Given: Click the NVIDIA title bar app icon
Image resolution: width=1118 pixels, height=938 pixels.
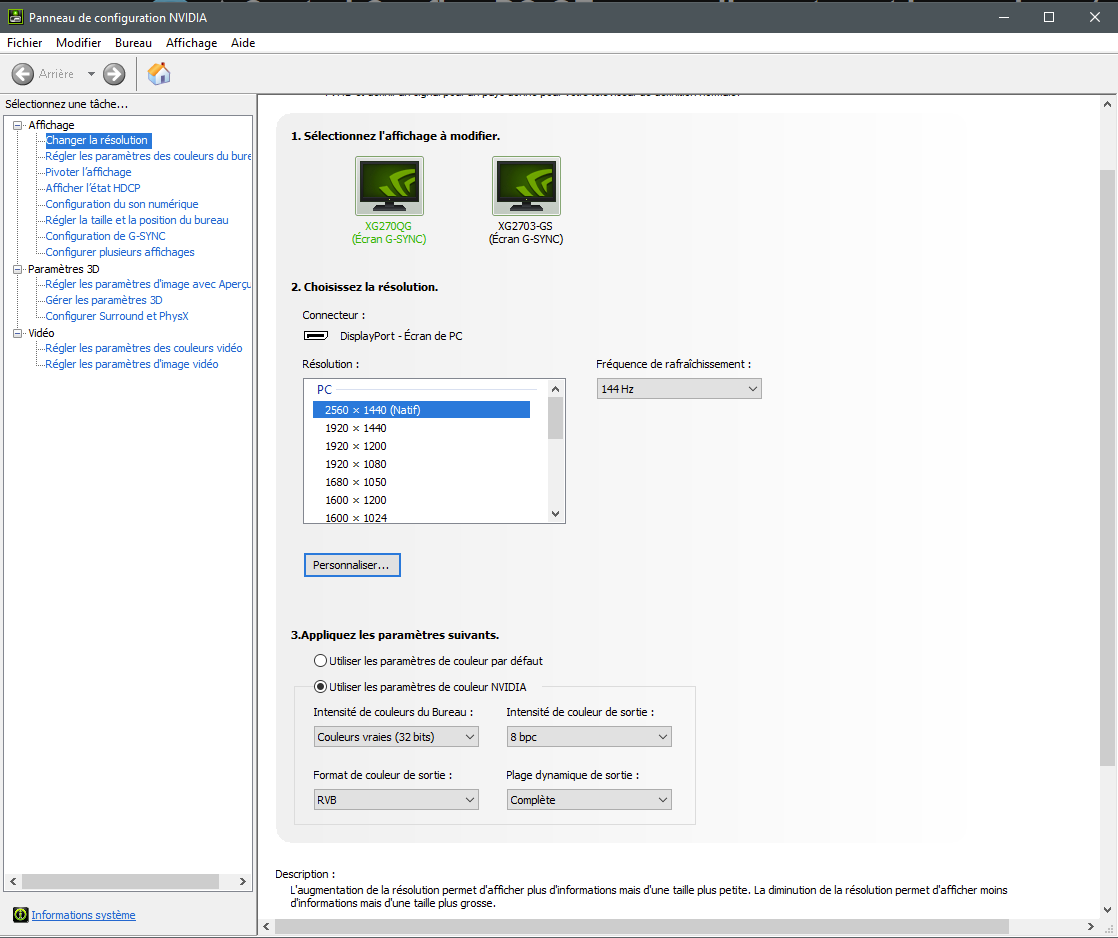Looking at the screenshot, I should tap(15, 16).
